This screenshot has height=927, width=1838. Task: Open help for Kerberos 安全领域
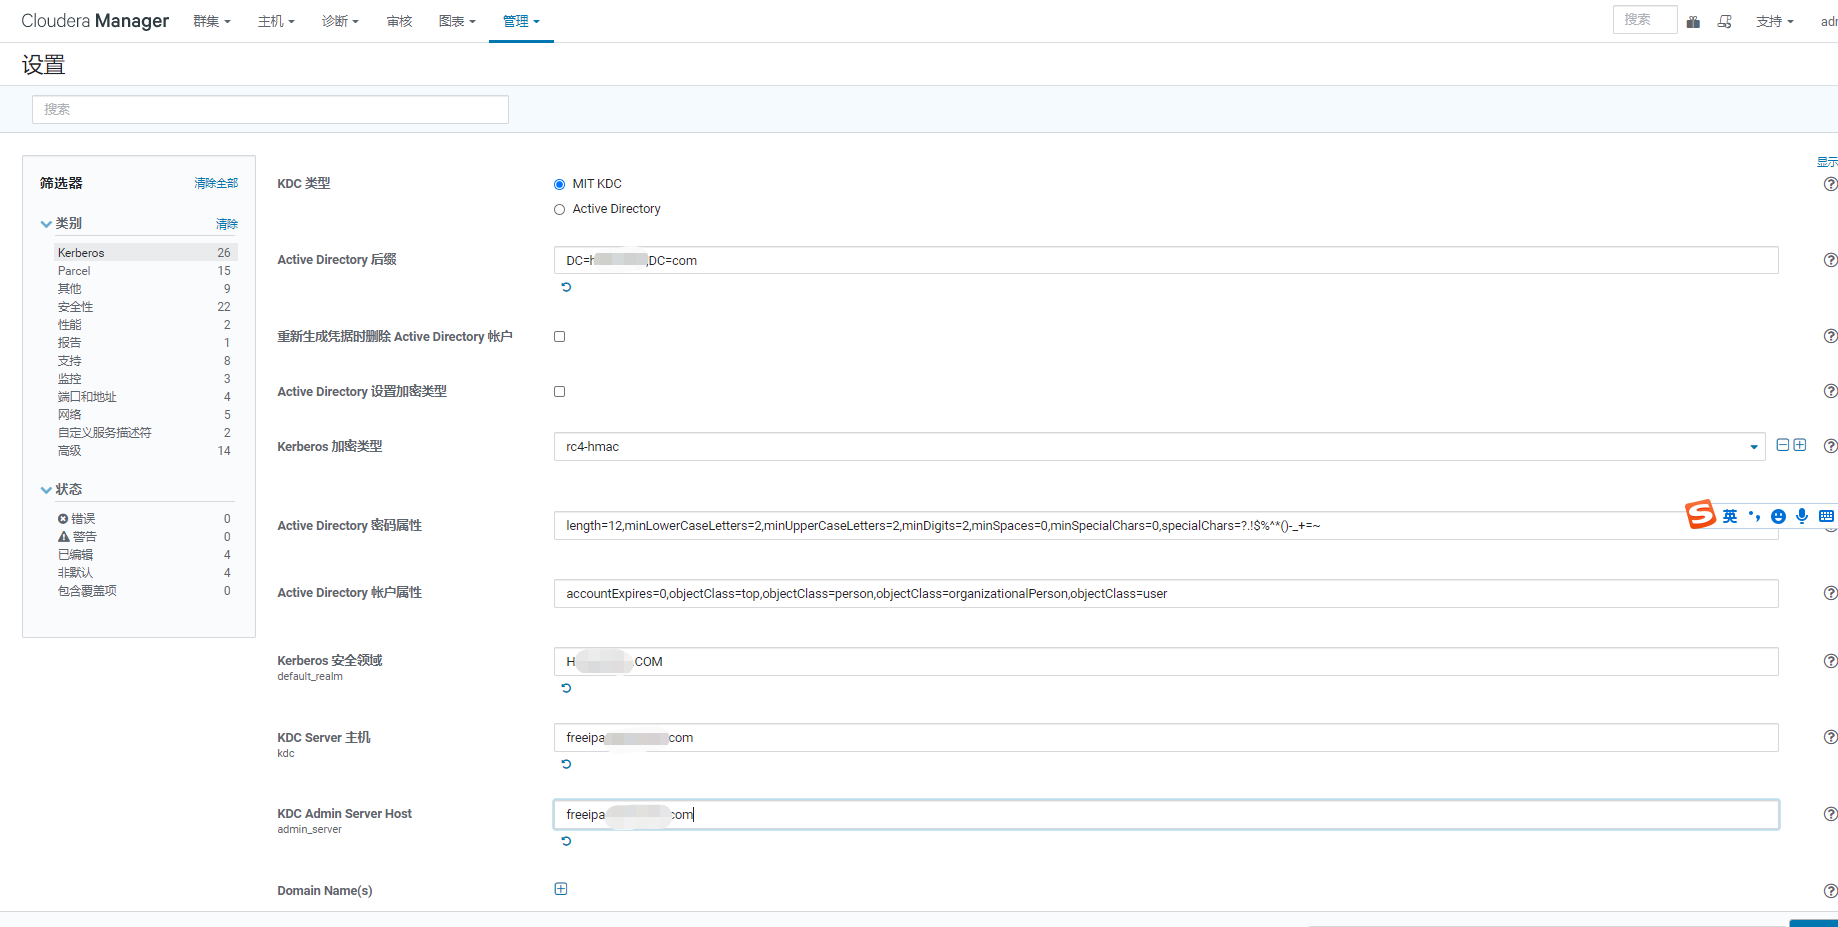pos(1830,661)
